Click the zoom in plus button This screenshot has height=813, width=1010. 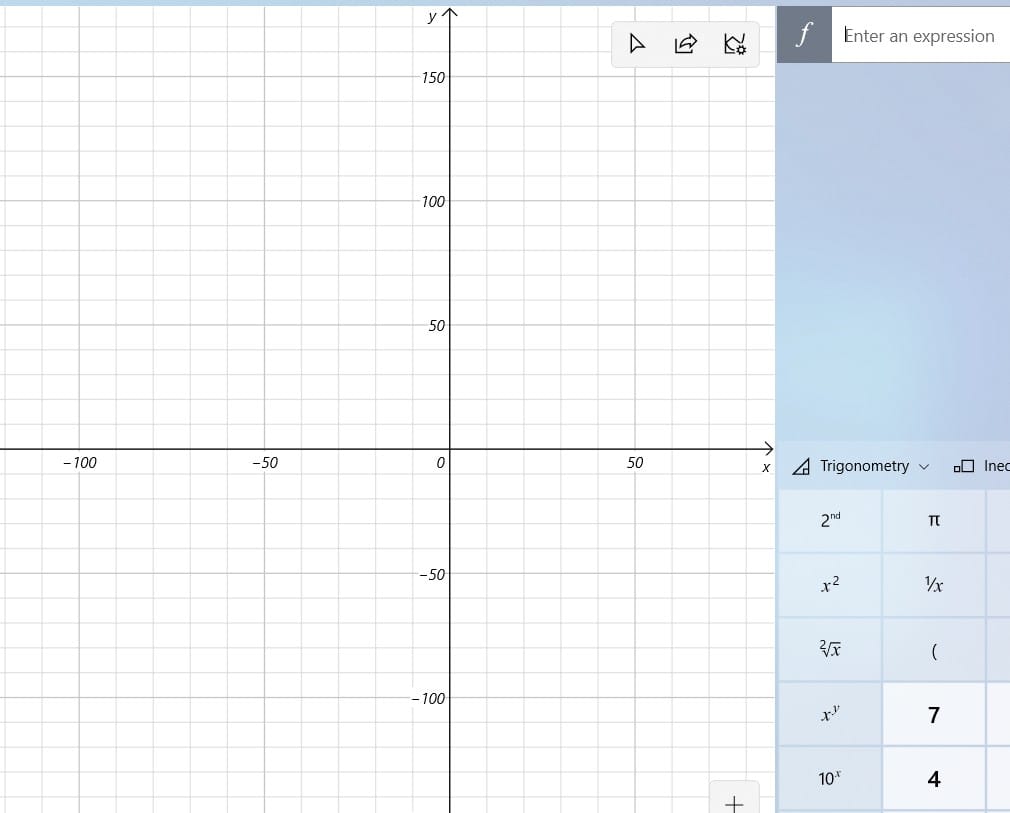[x=734, y=801]
